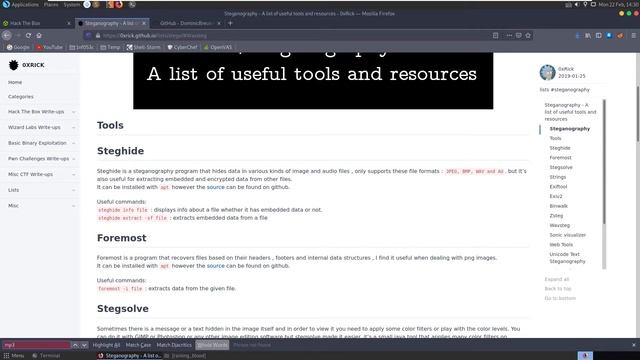Click the table of contents scrollbar
This screenshot has width=640, height=360.
point(604,161)
